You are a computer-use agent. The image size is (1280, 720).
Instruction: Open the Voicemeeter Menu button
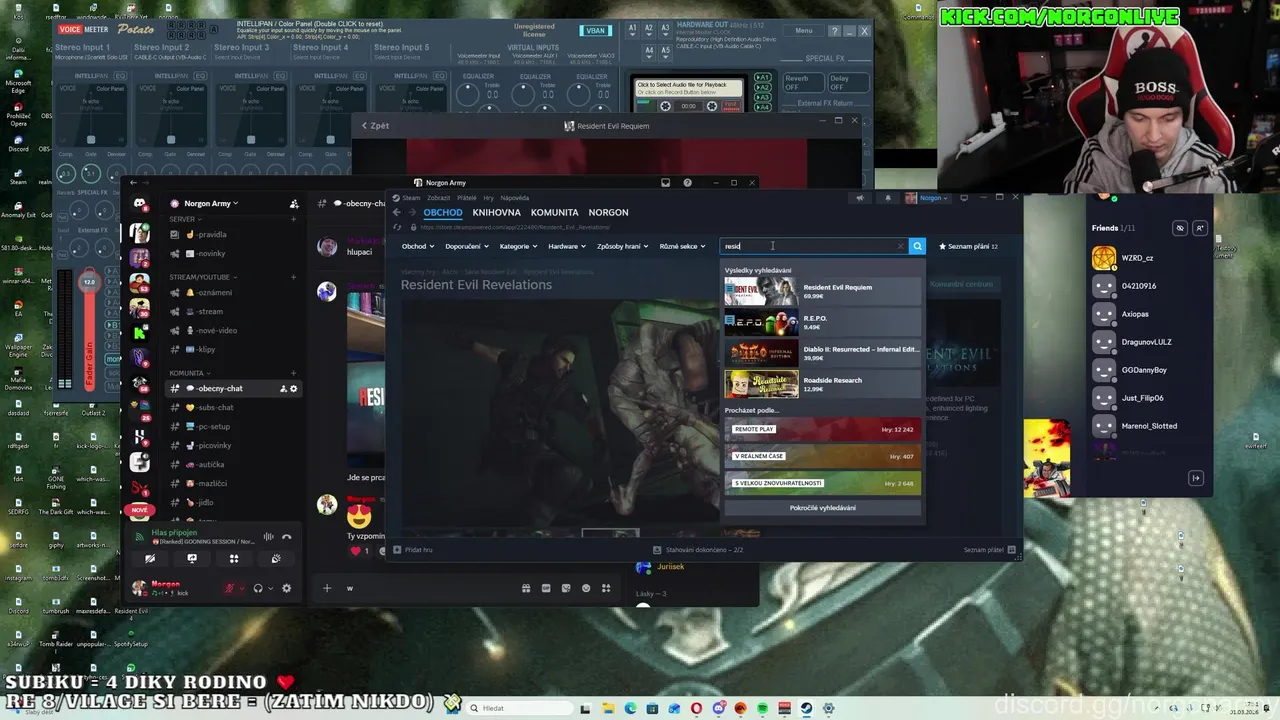(804, 31)
